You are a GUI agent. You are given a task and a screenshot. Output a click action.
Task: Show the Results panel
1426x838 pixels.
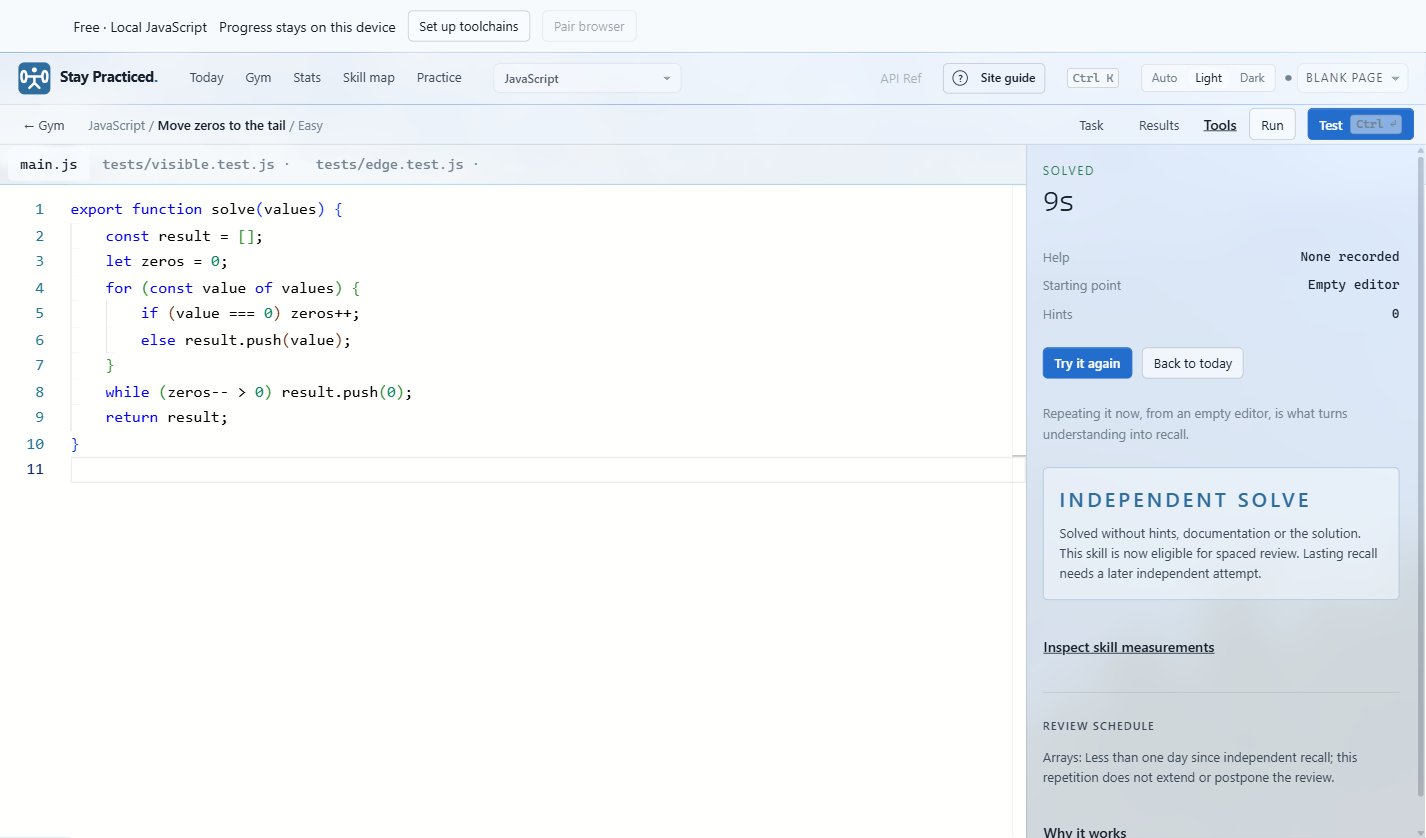point(1159,125)
